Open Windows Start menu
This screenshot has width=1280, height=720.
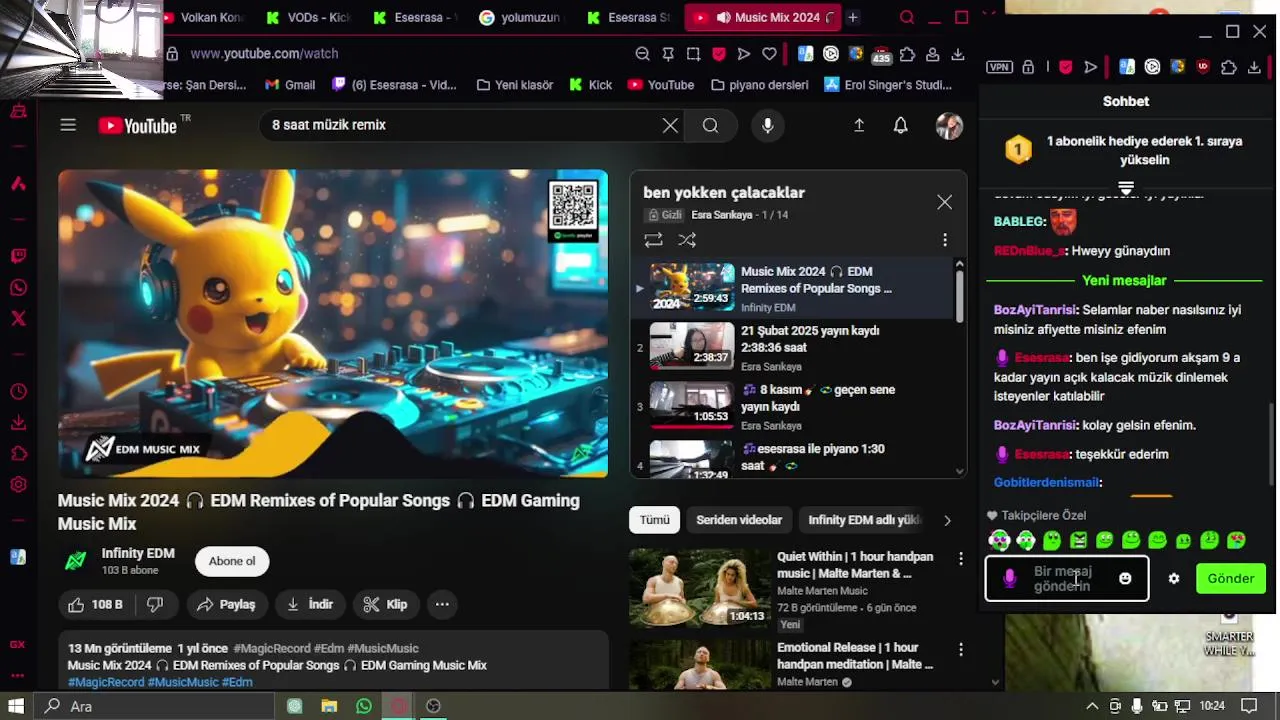click(x=16, y=706)
